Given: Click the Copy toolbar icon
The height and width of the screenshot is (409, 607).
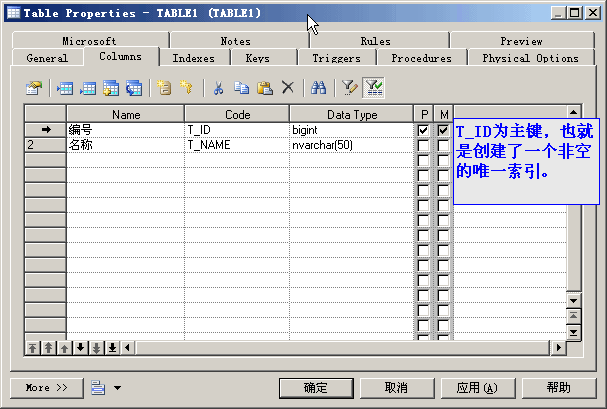Looking at the screenshot, I should [x=242, y=88].
